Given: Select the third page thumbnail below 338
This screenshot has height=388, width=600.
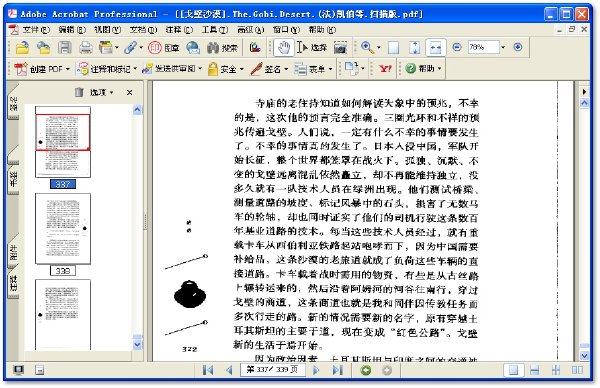Looking at the screenshot, I should coord(63,315).
